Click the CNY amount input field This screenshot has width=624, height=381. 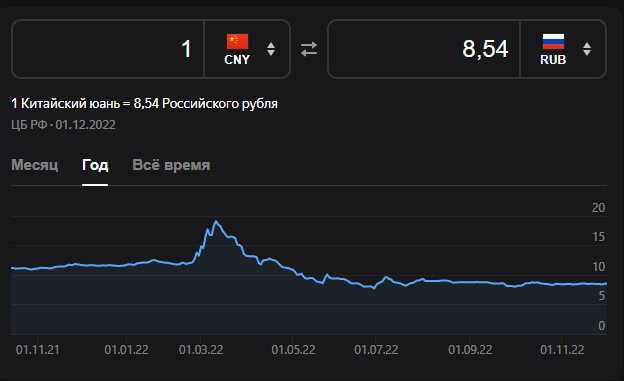pyautogui.click(x=108, y=49)
